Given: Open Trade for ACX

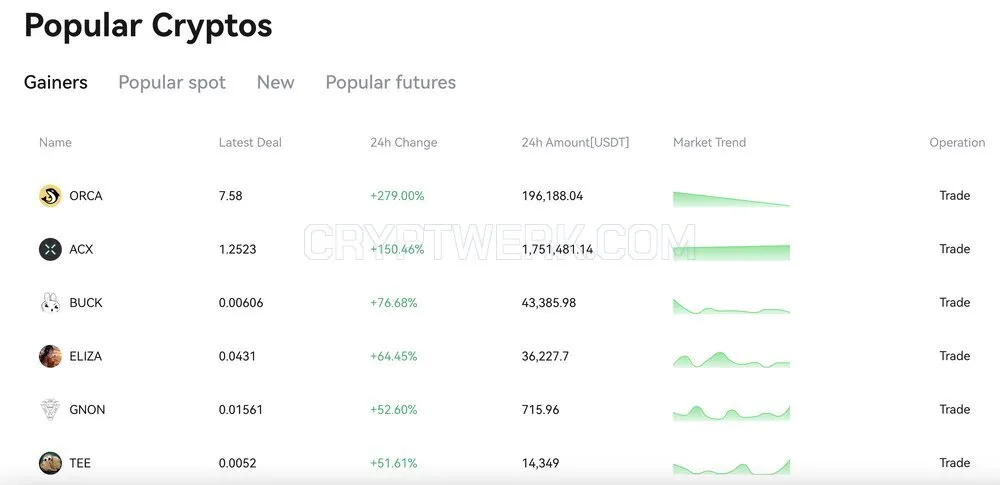Looking at the screenshot, I should [x=954, y=249].
